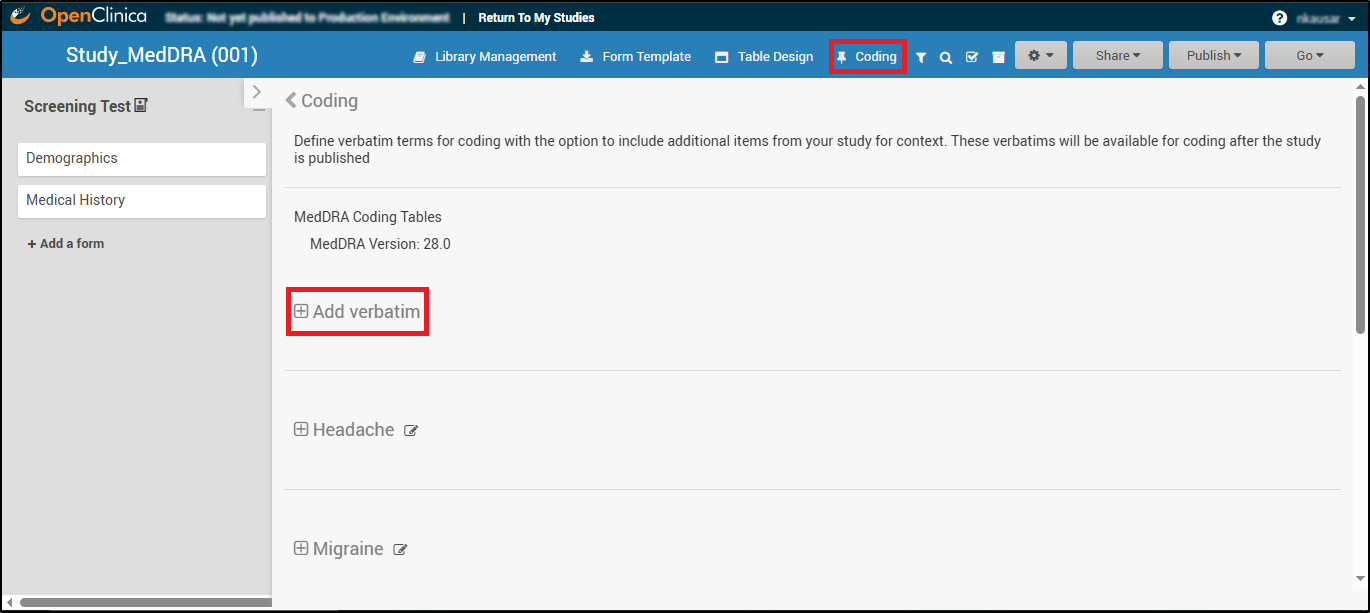Image resolution: width=1370 pixels, height=613 pixels.
Task: Open Library Management
Action: pos(485,57)
